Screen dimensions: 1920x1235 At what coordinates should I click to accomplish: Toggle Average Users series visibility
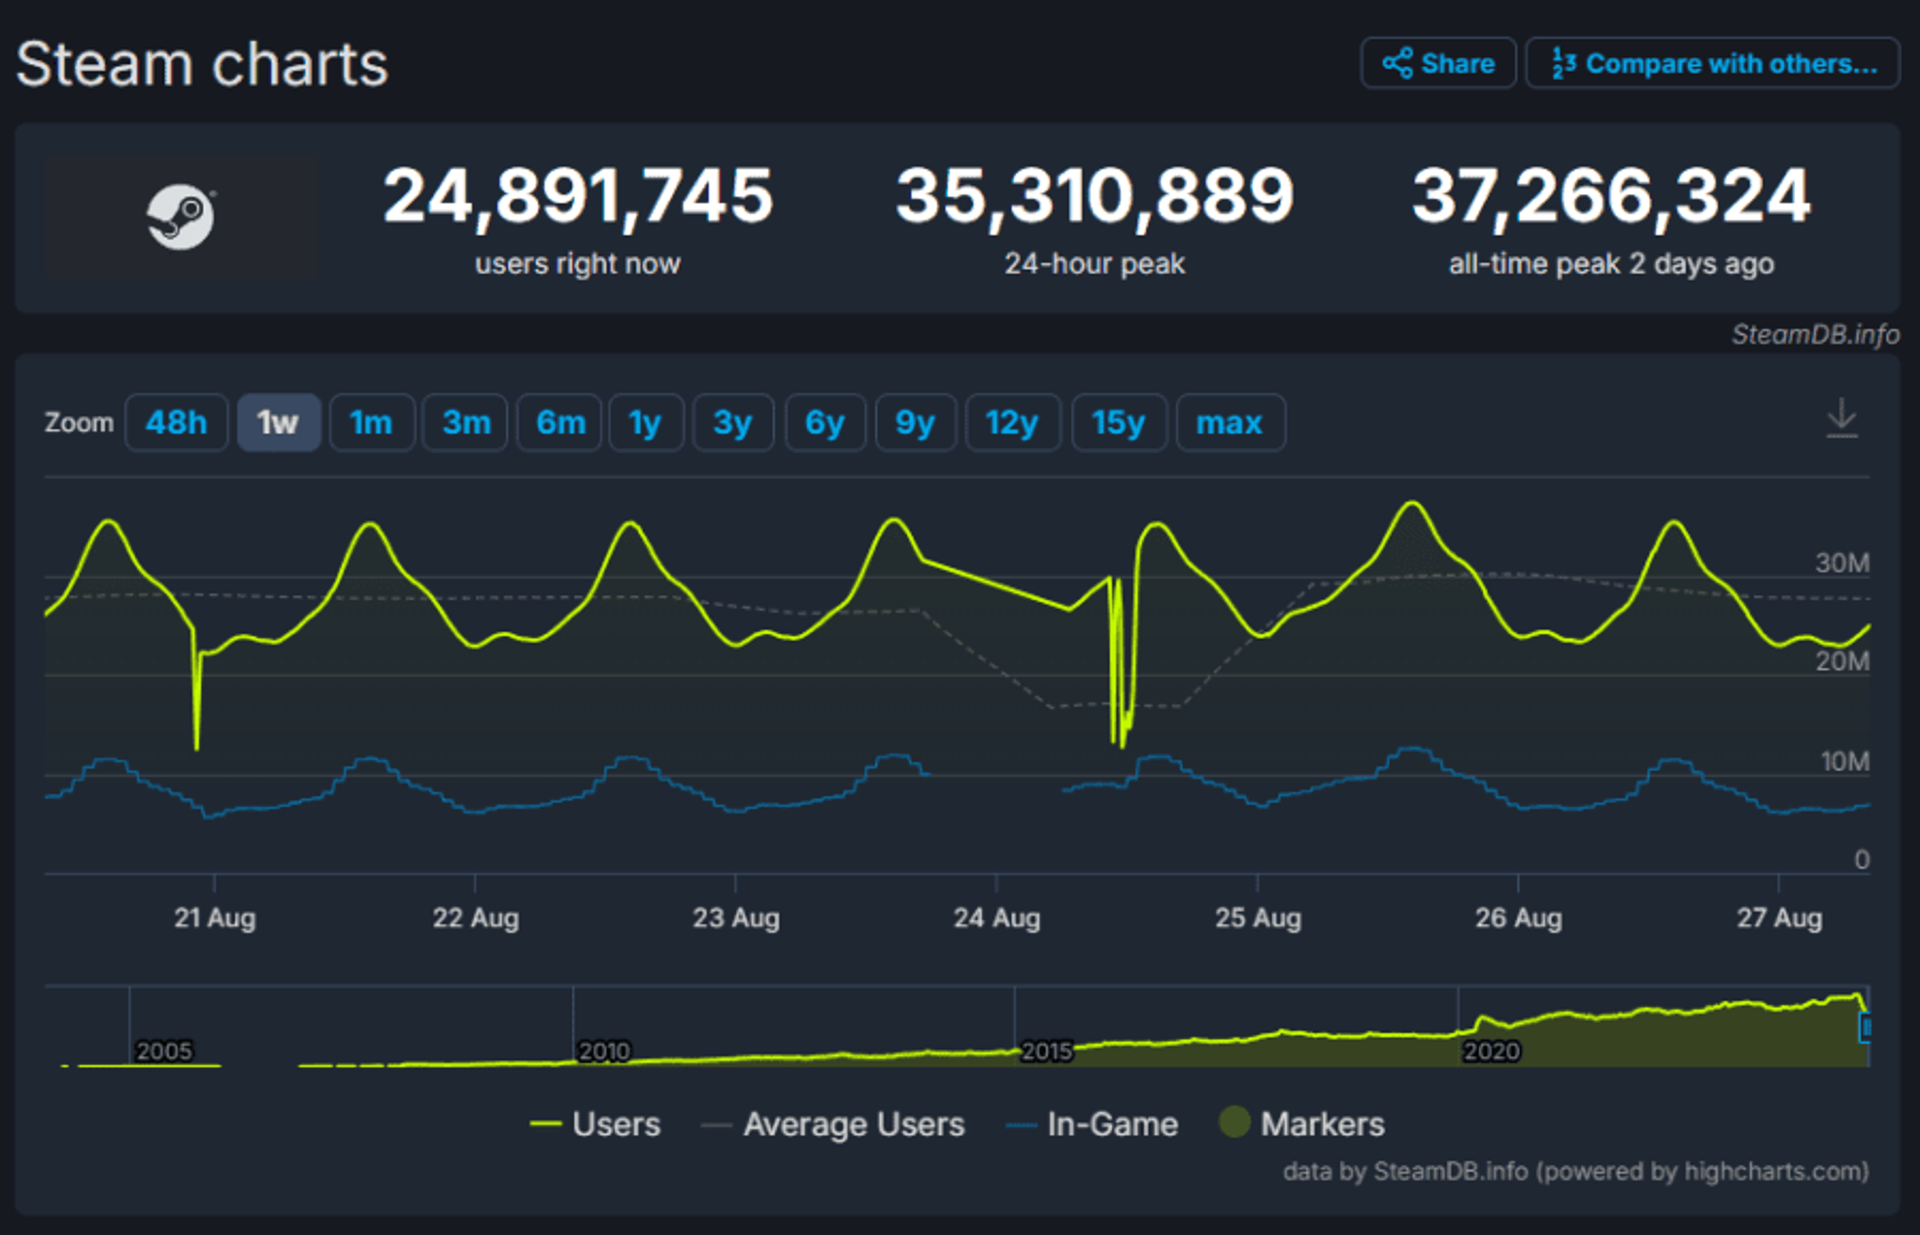tap(833, 1124)
